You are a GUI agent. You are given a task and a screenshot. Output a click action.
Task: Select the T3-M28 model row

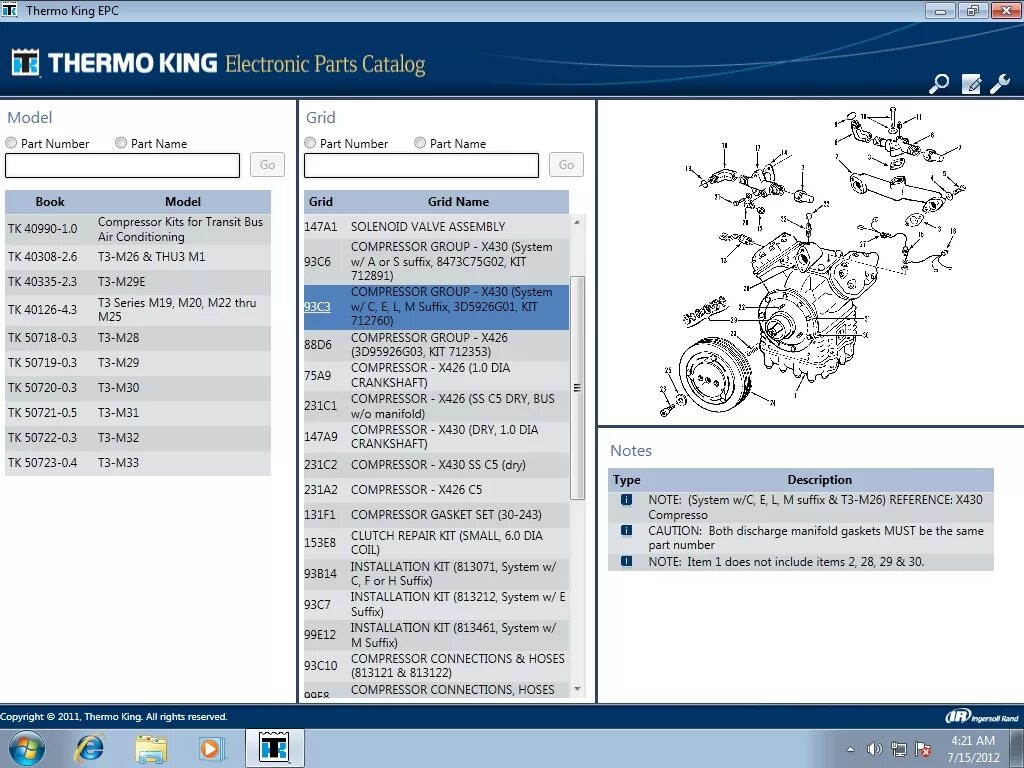[138, 338]
